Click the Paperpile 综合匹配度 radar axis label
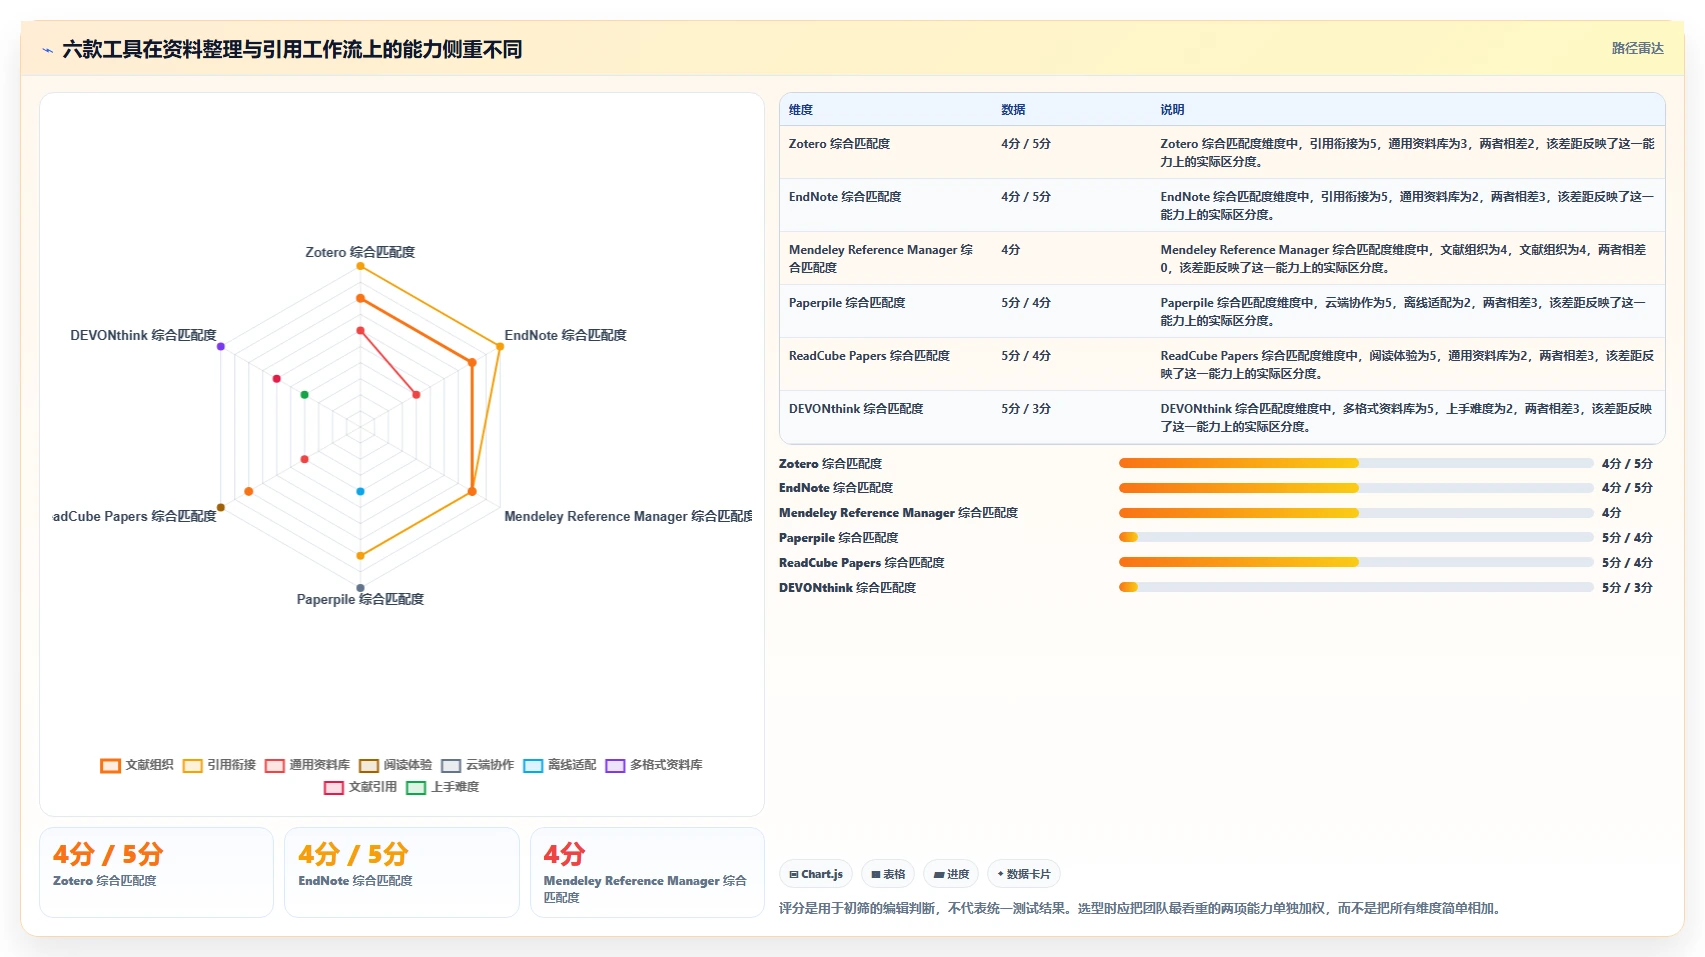Screen dimensions: 1705x957 (x=360, y=599)
